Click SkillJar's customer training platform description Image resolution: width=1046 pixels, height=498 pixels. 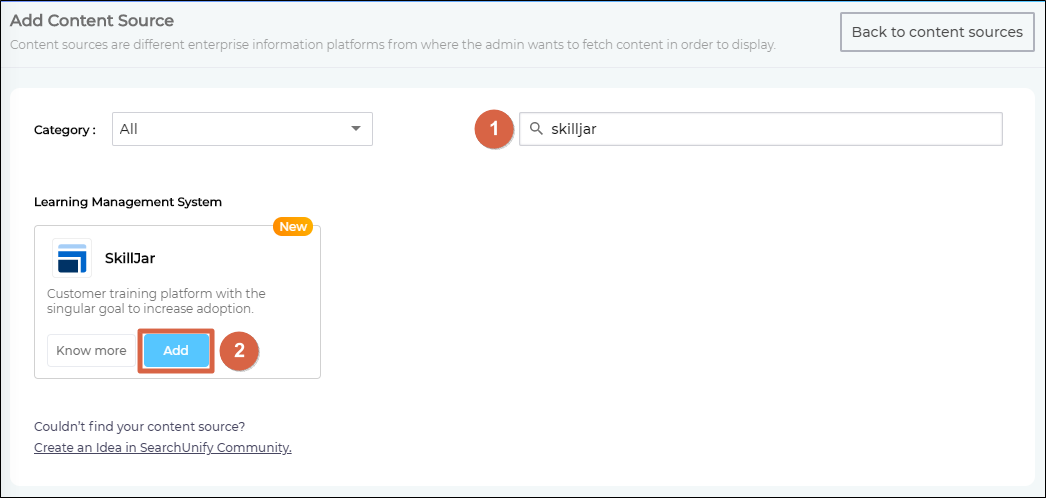pos(157,301)
